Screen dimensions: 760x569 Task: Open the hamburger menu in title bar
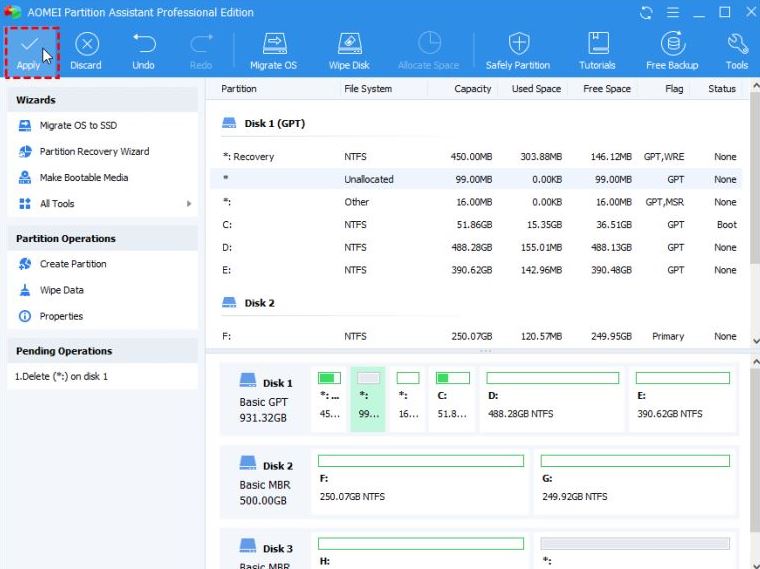(673, 13)
